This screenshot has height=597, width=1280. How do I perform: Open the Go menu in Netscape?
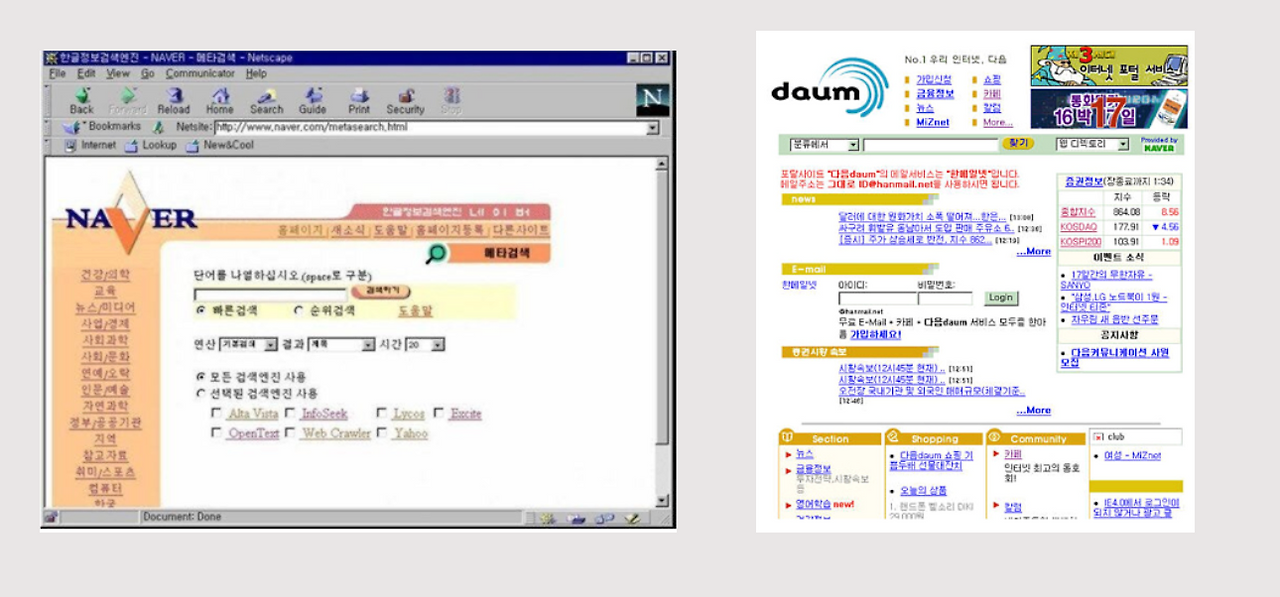(147, 74)
